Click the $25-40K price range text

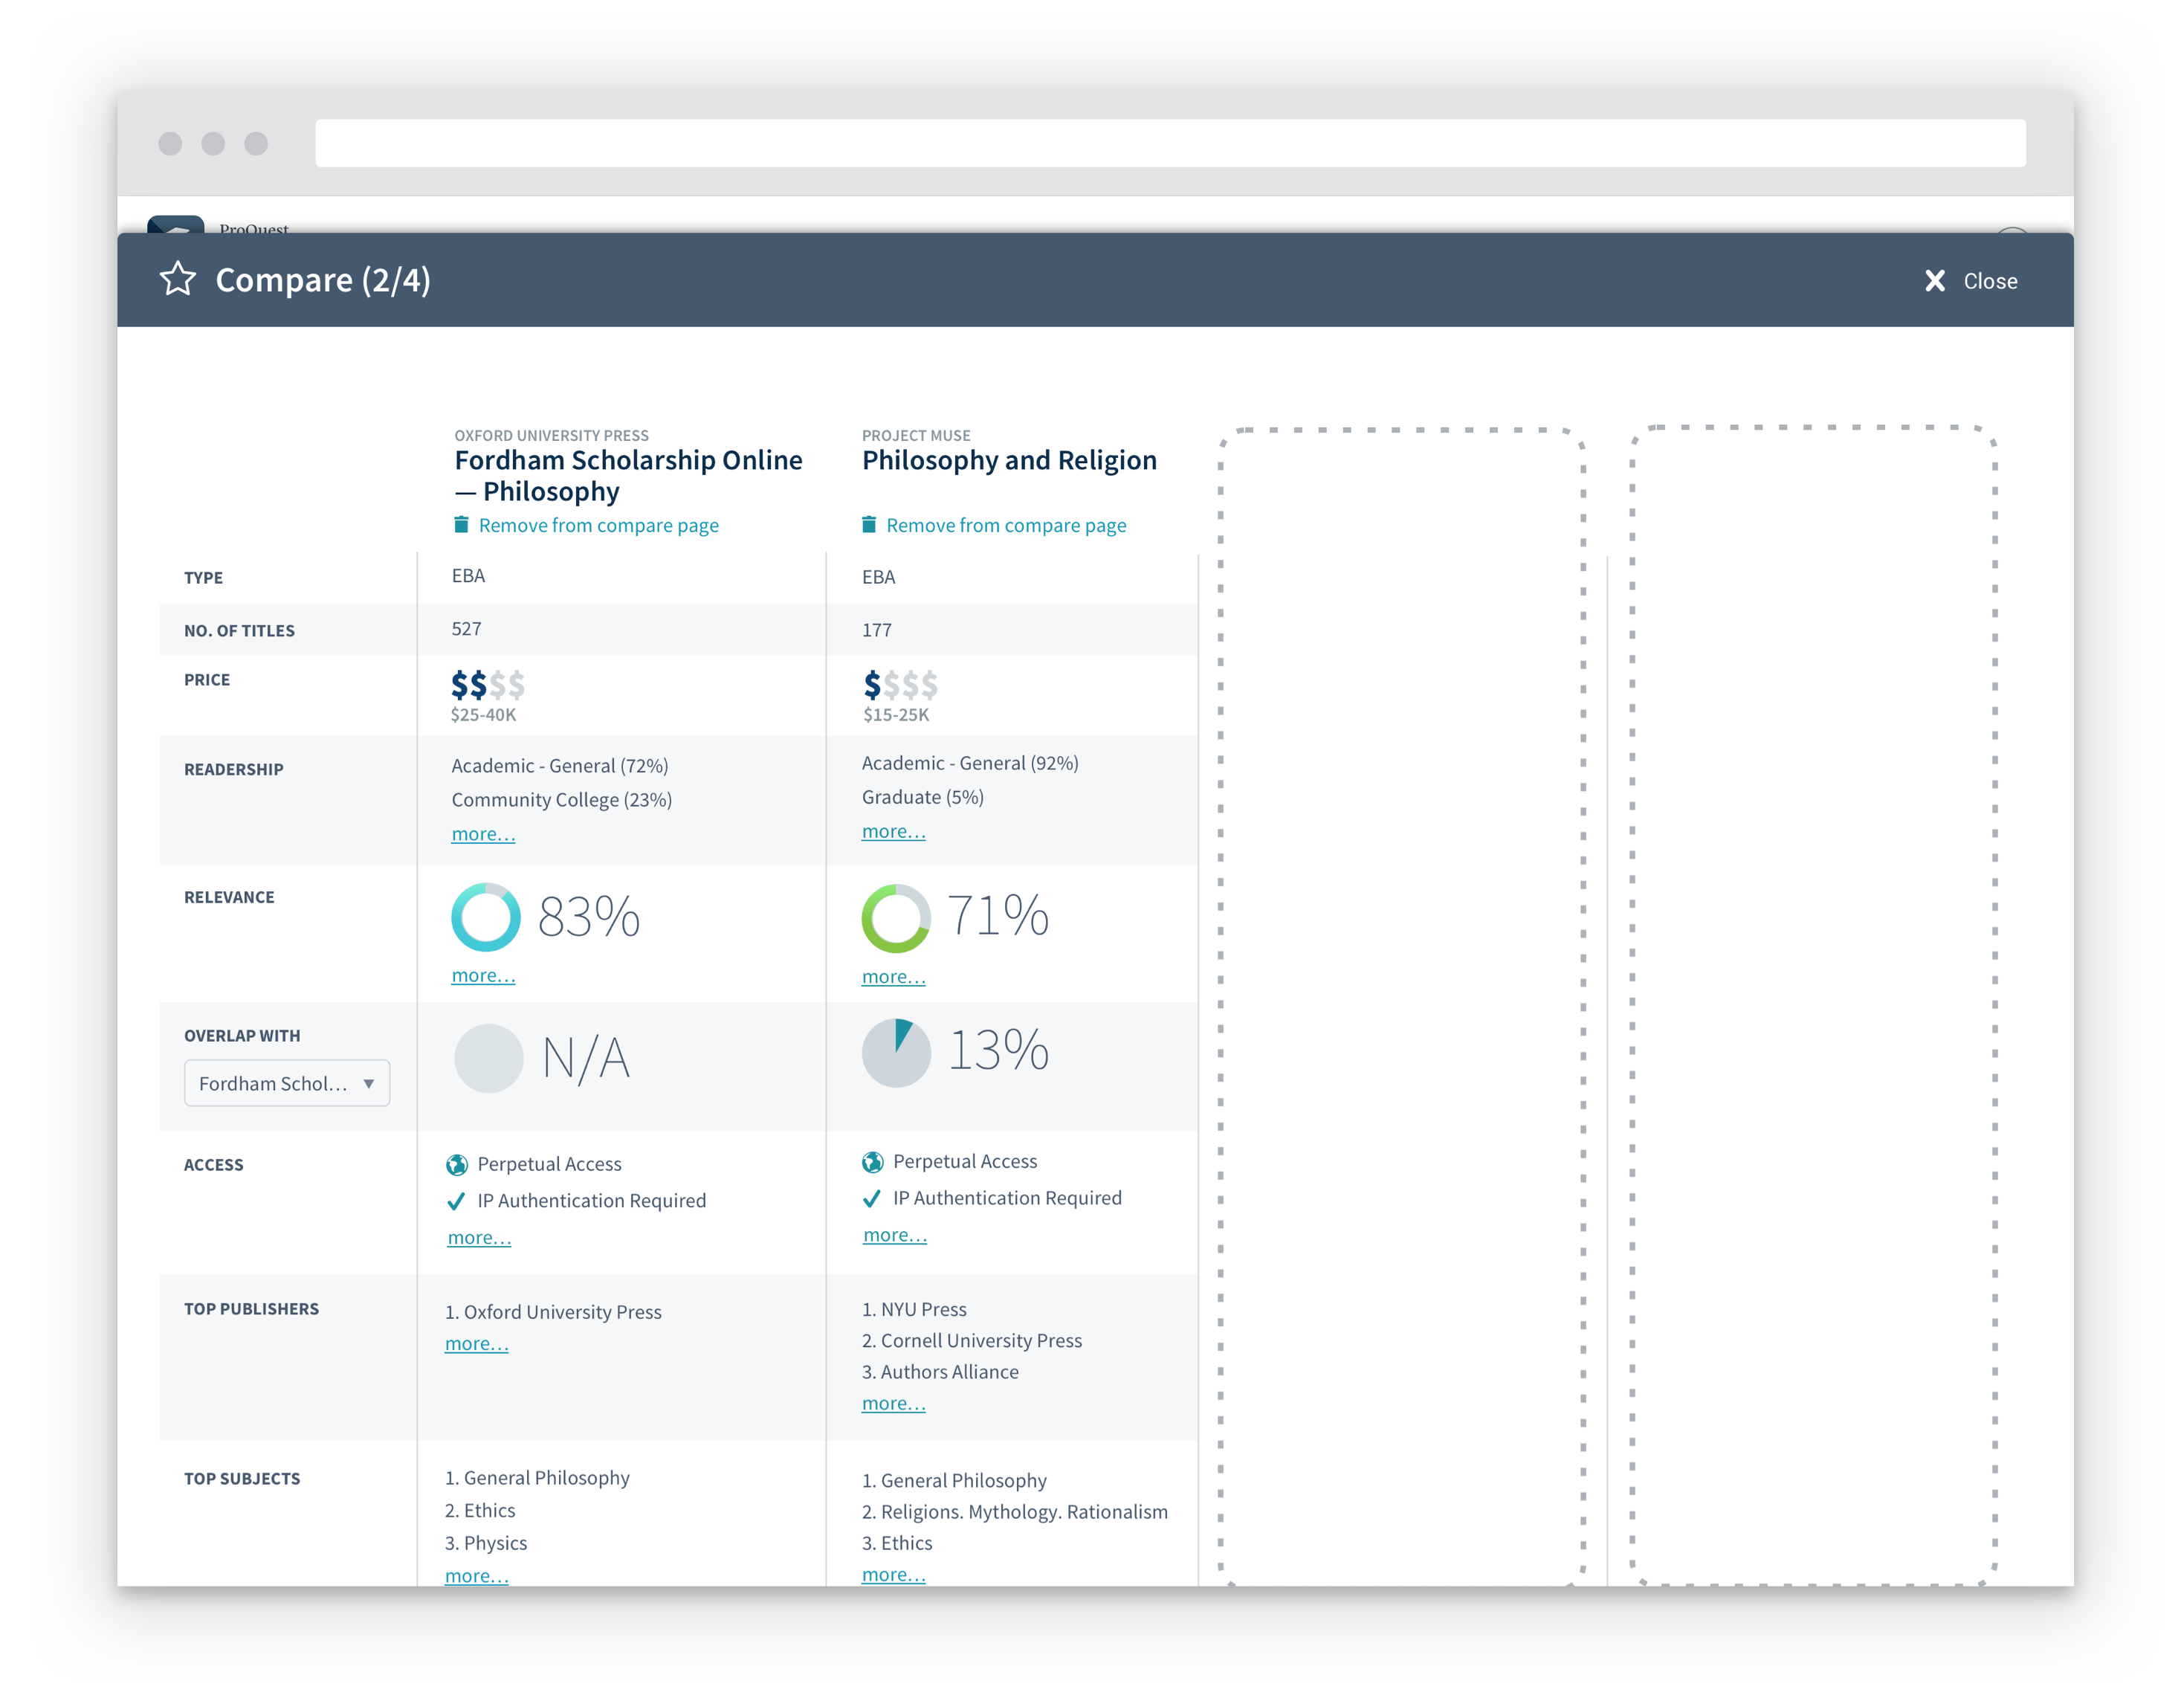483,715
